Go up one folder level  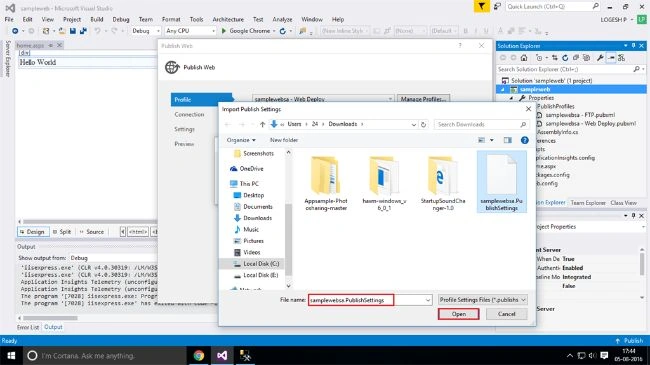click(x=262, y=124)
